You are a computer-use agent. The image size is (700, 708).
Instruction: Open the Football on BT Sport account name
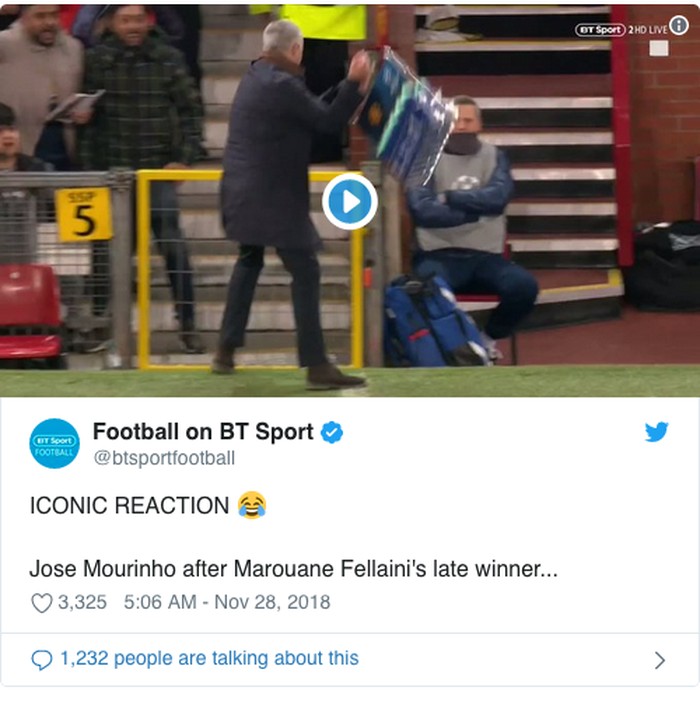203,432
